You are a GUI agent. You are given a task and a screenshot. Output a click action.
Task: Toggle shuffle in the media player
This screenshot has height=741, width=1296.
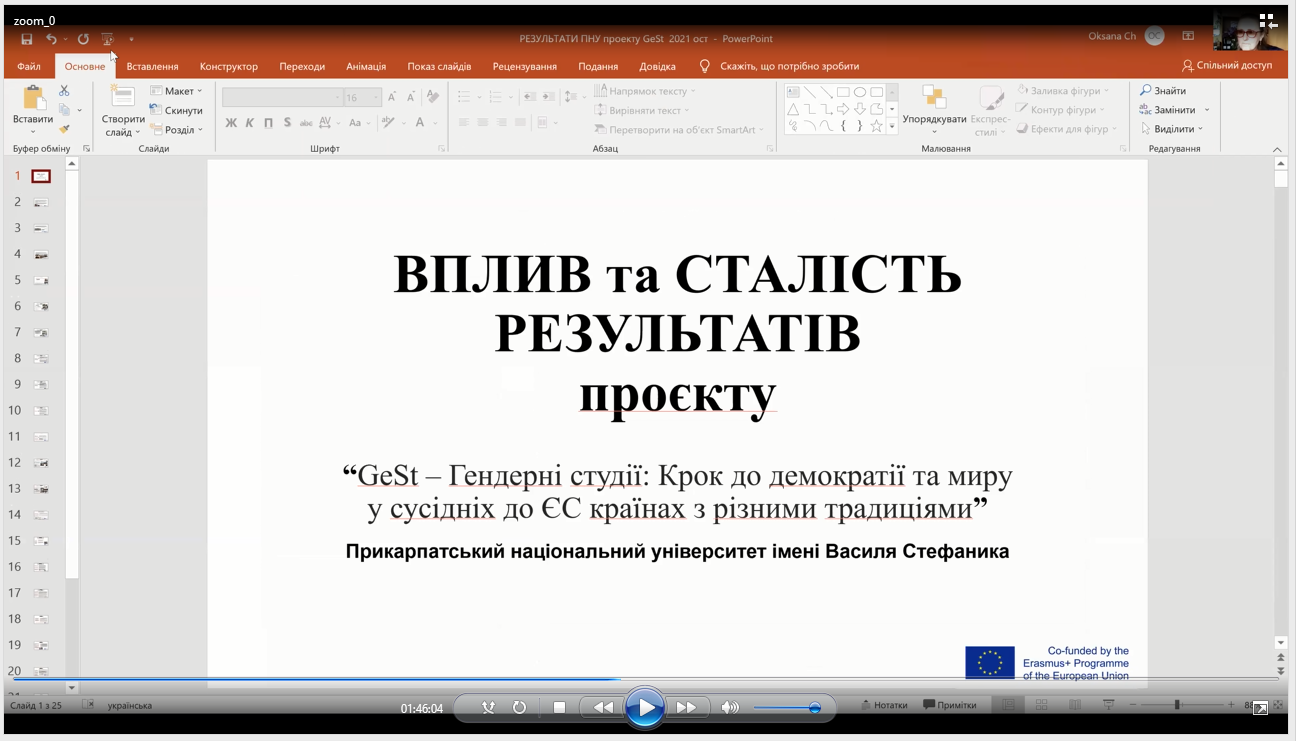[488, 707]
